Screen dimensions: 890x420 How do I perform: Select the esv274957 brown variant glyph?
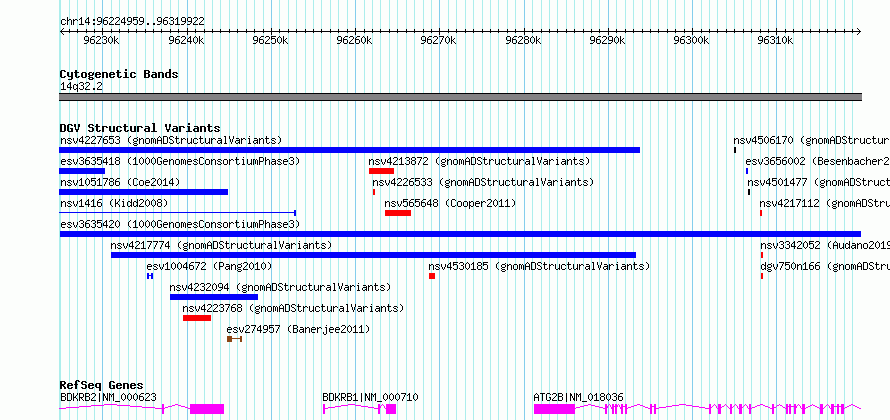[234, 339]
